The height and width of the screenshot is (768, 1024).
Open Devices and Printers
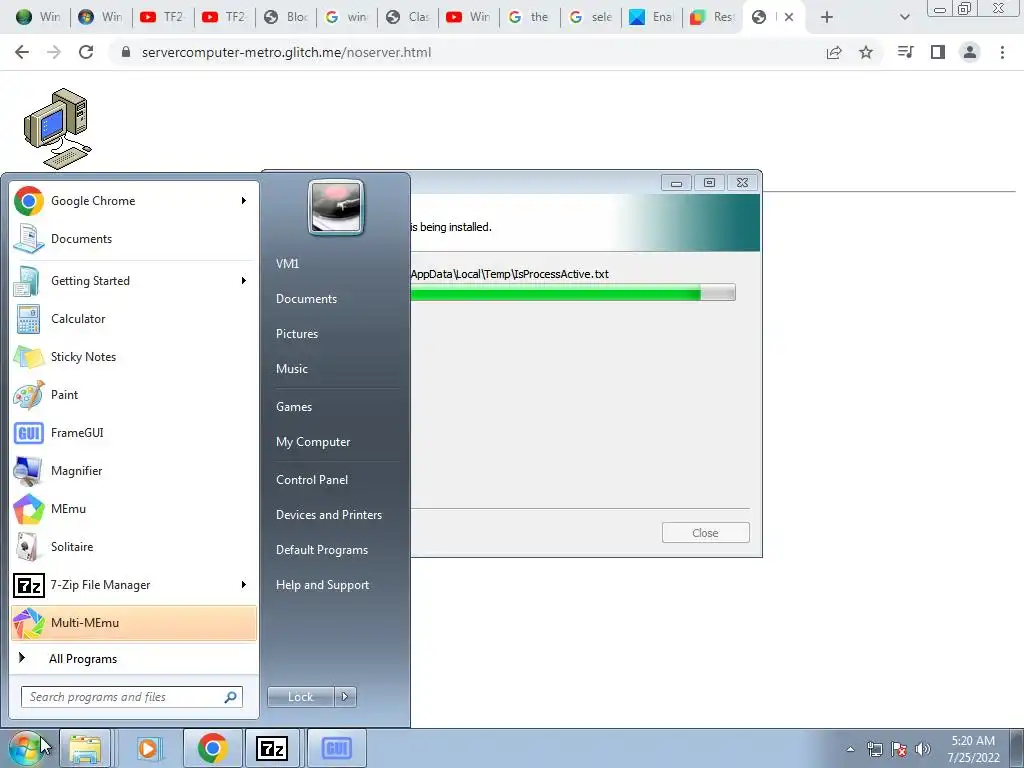pos(328,515)
